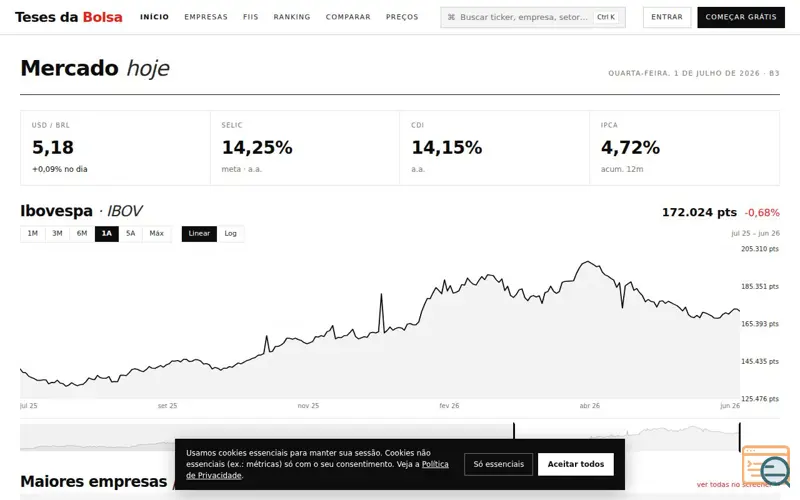800x500 pixels.
Task: Click Aceitar todos cookie button
Action: (576, 464)
